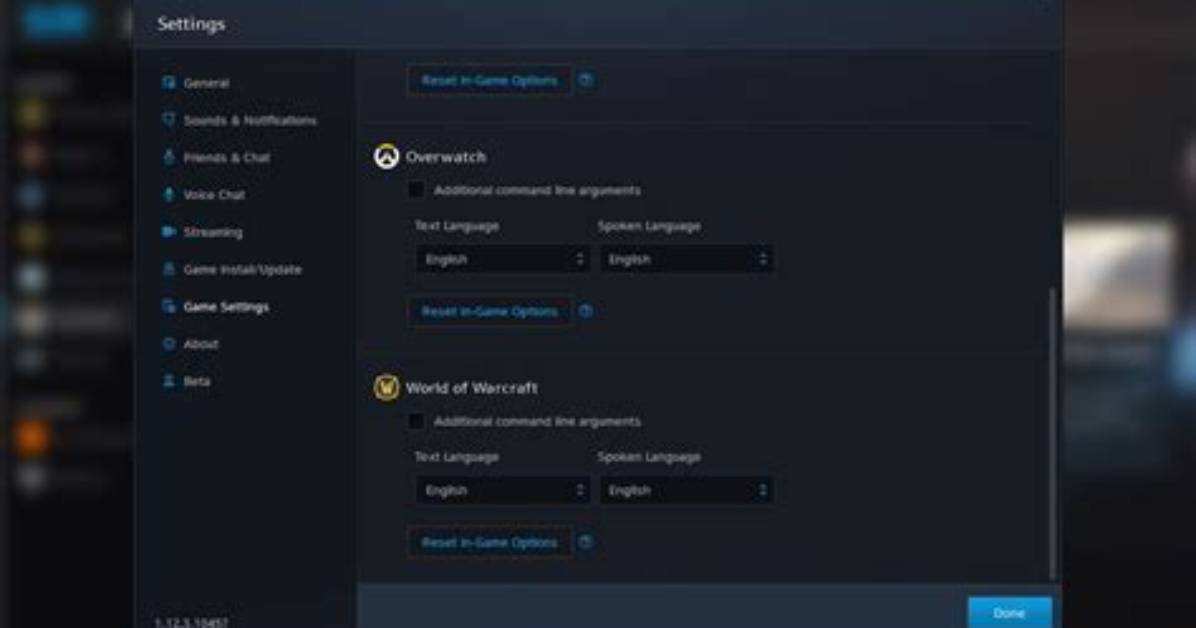Click the Friends & Chat person icon
The image size is (1196, 628).
coord(169,156)
